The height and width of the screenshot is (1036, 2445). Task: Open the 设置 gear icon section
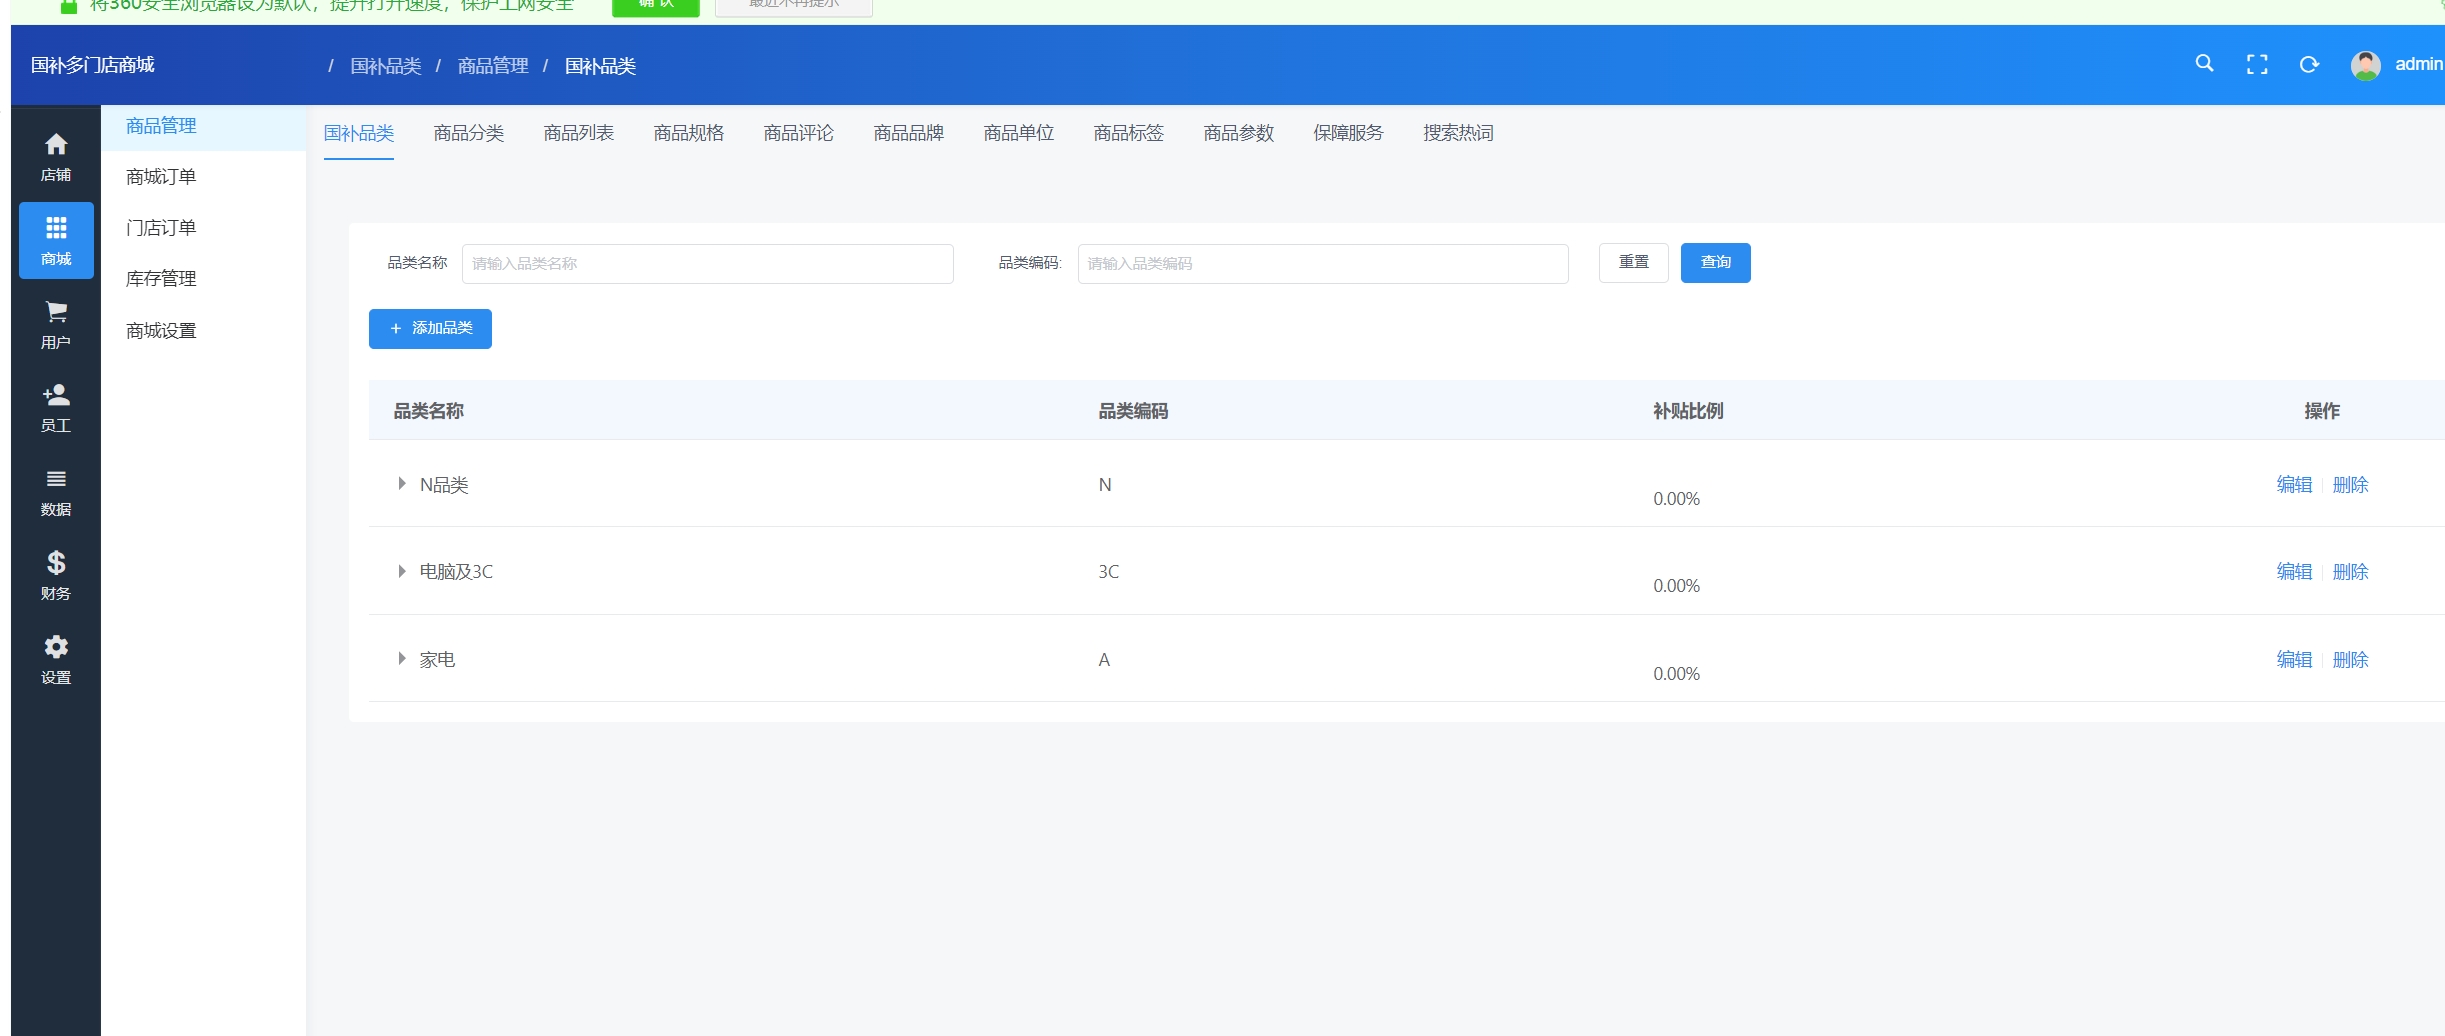[56, 648]
